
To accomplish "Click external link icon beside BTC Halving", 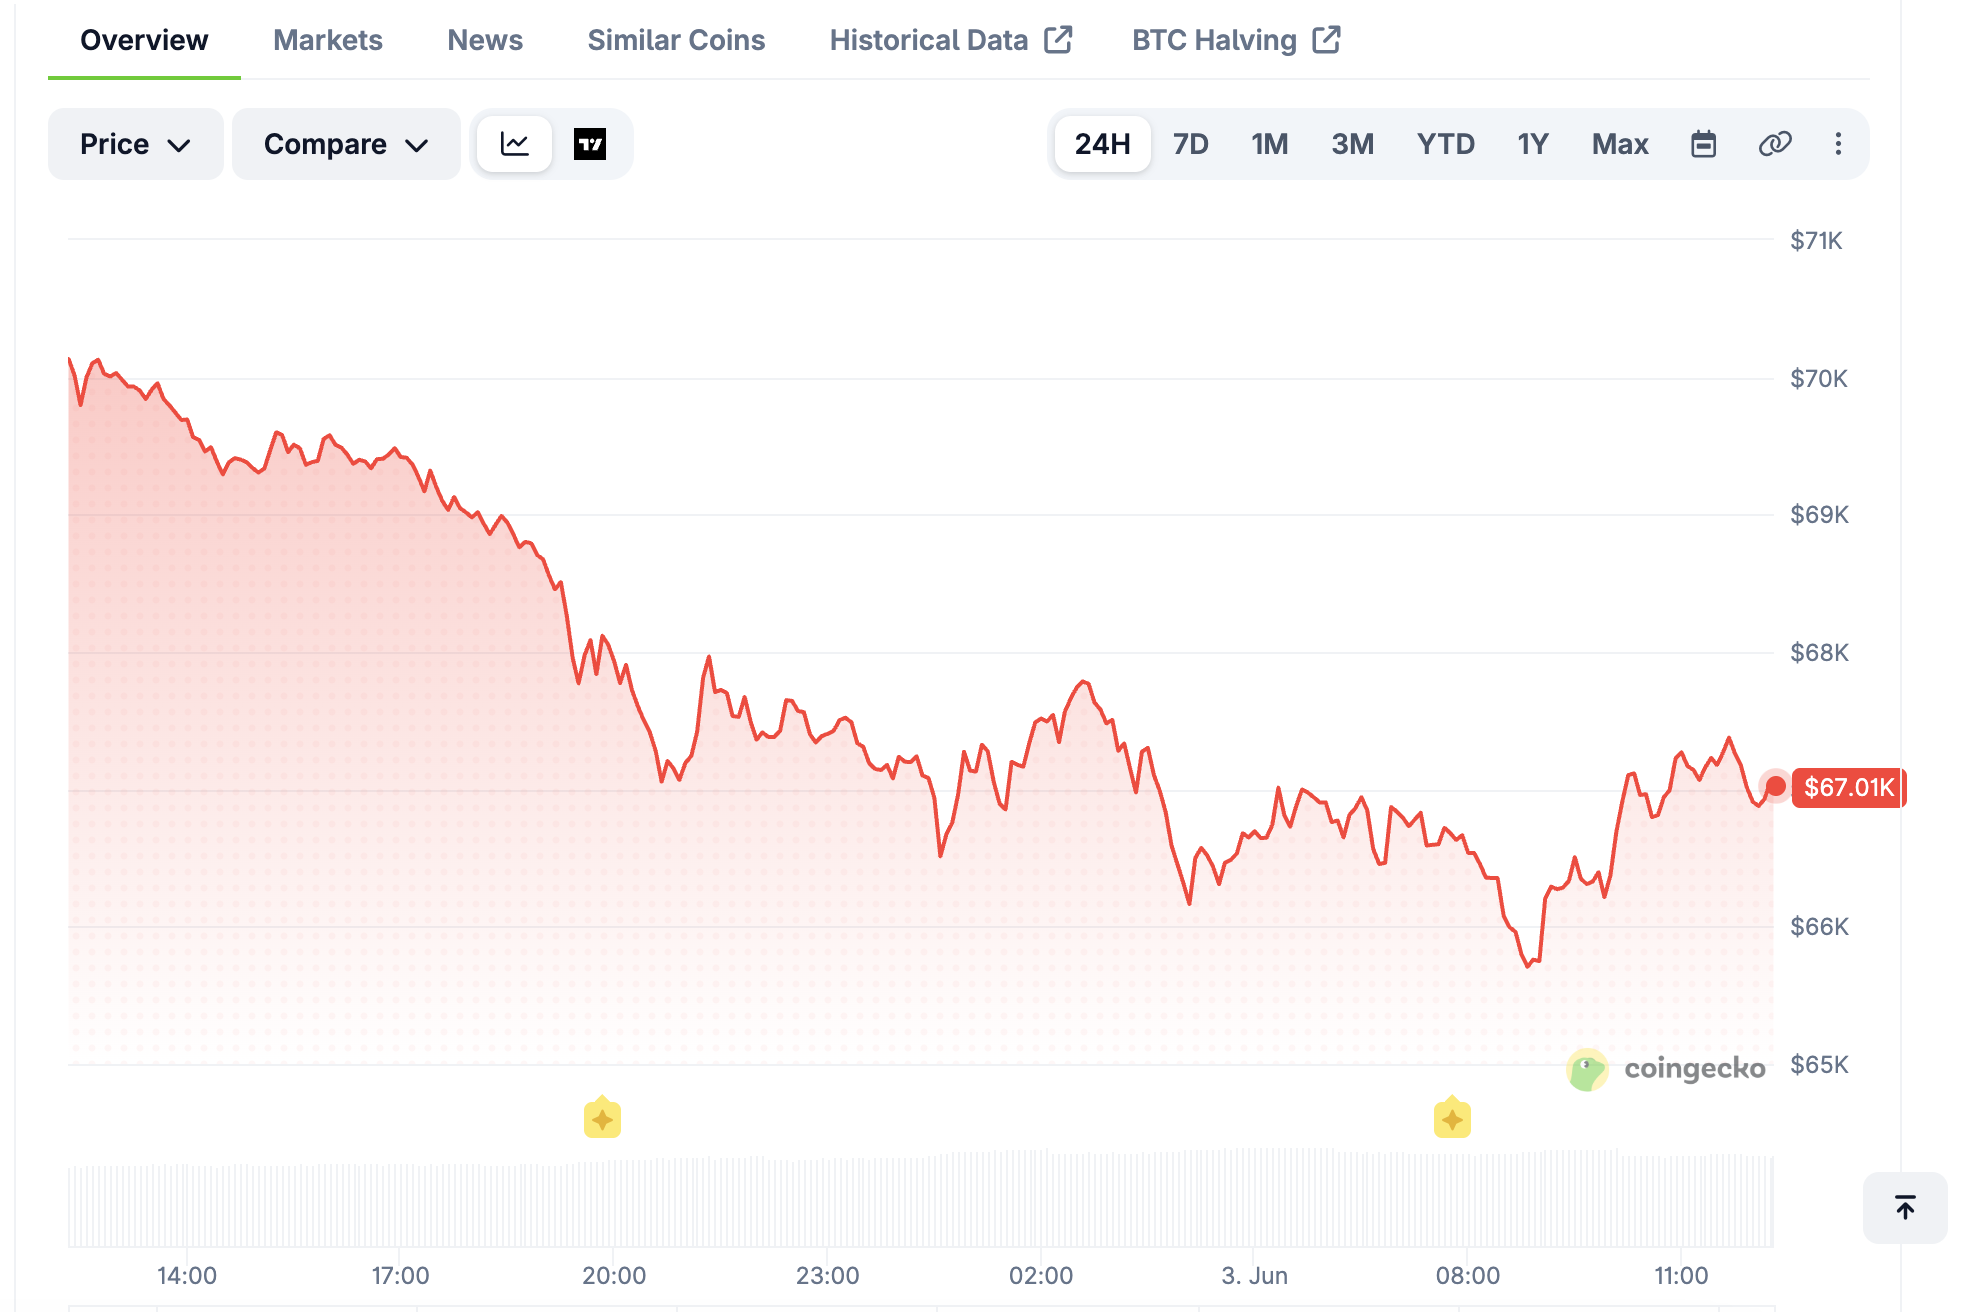I will coord(1326,40).
